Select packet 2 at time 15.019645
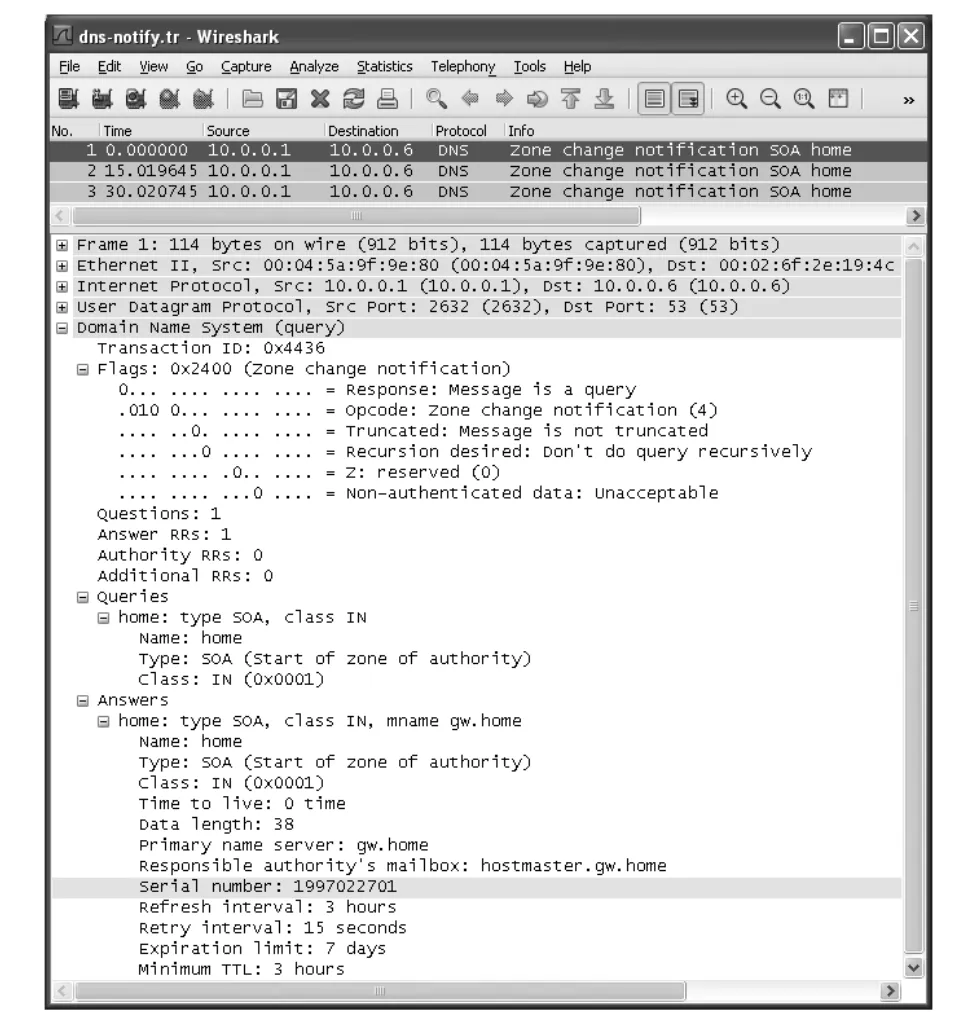The width and height of the screenshot is (977, 1026). tap(488, 171)
